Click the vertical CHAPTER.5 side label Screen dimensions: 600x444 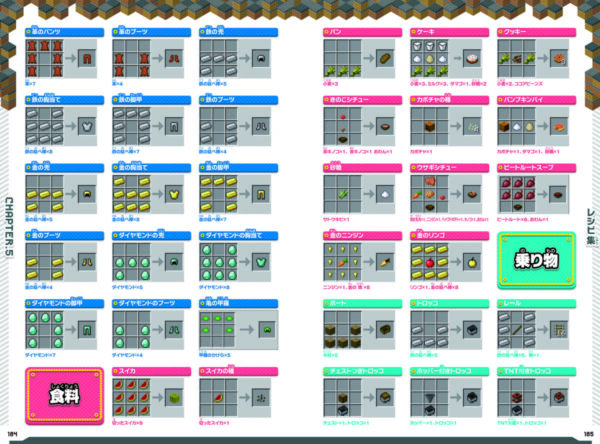(9, 227)
